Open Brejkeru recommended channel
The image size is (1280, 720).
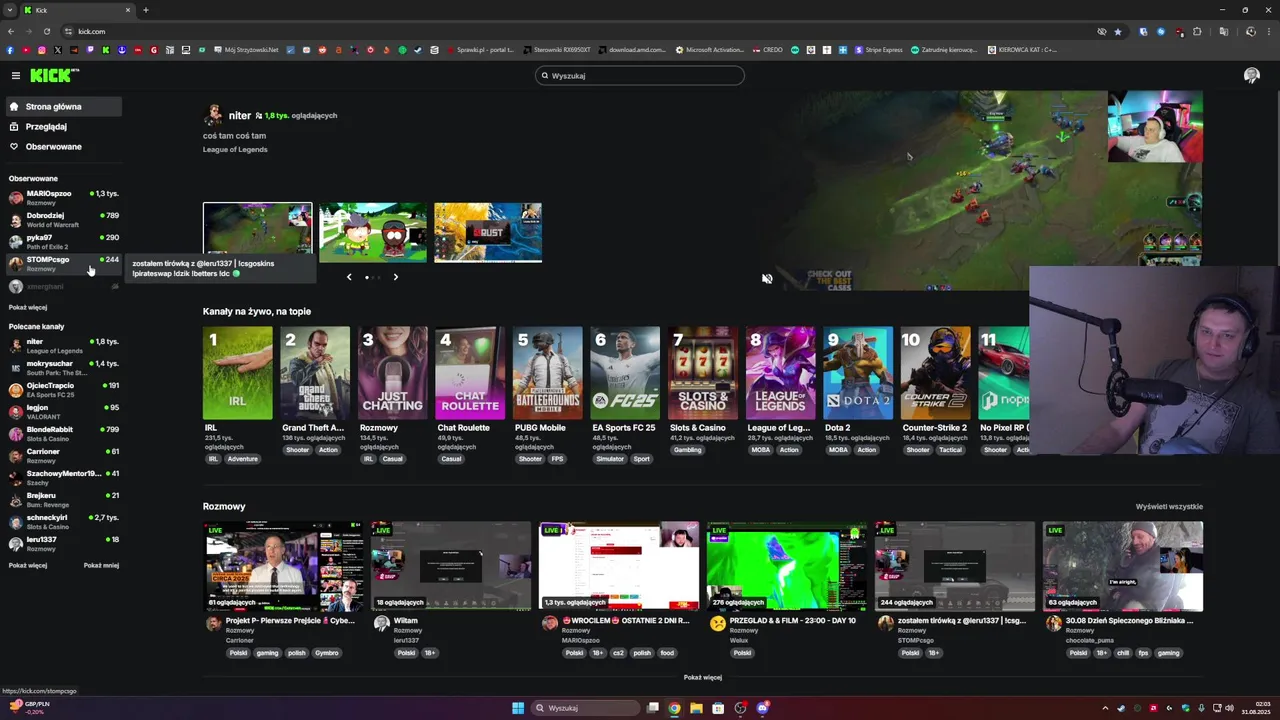click(x=62, y=499)
